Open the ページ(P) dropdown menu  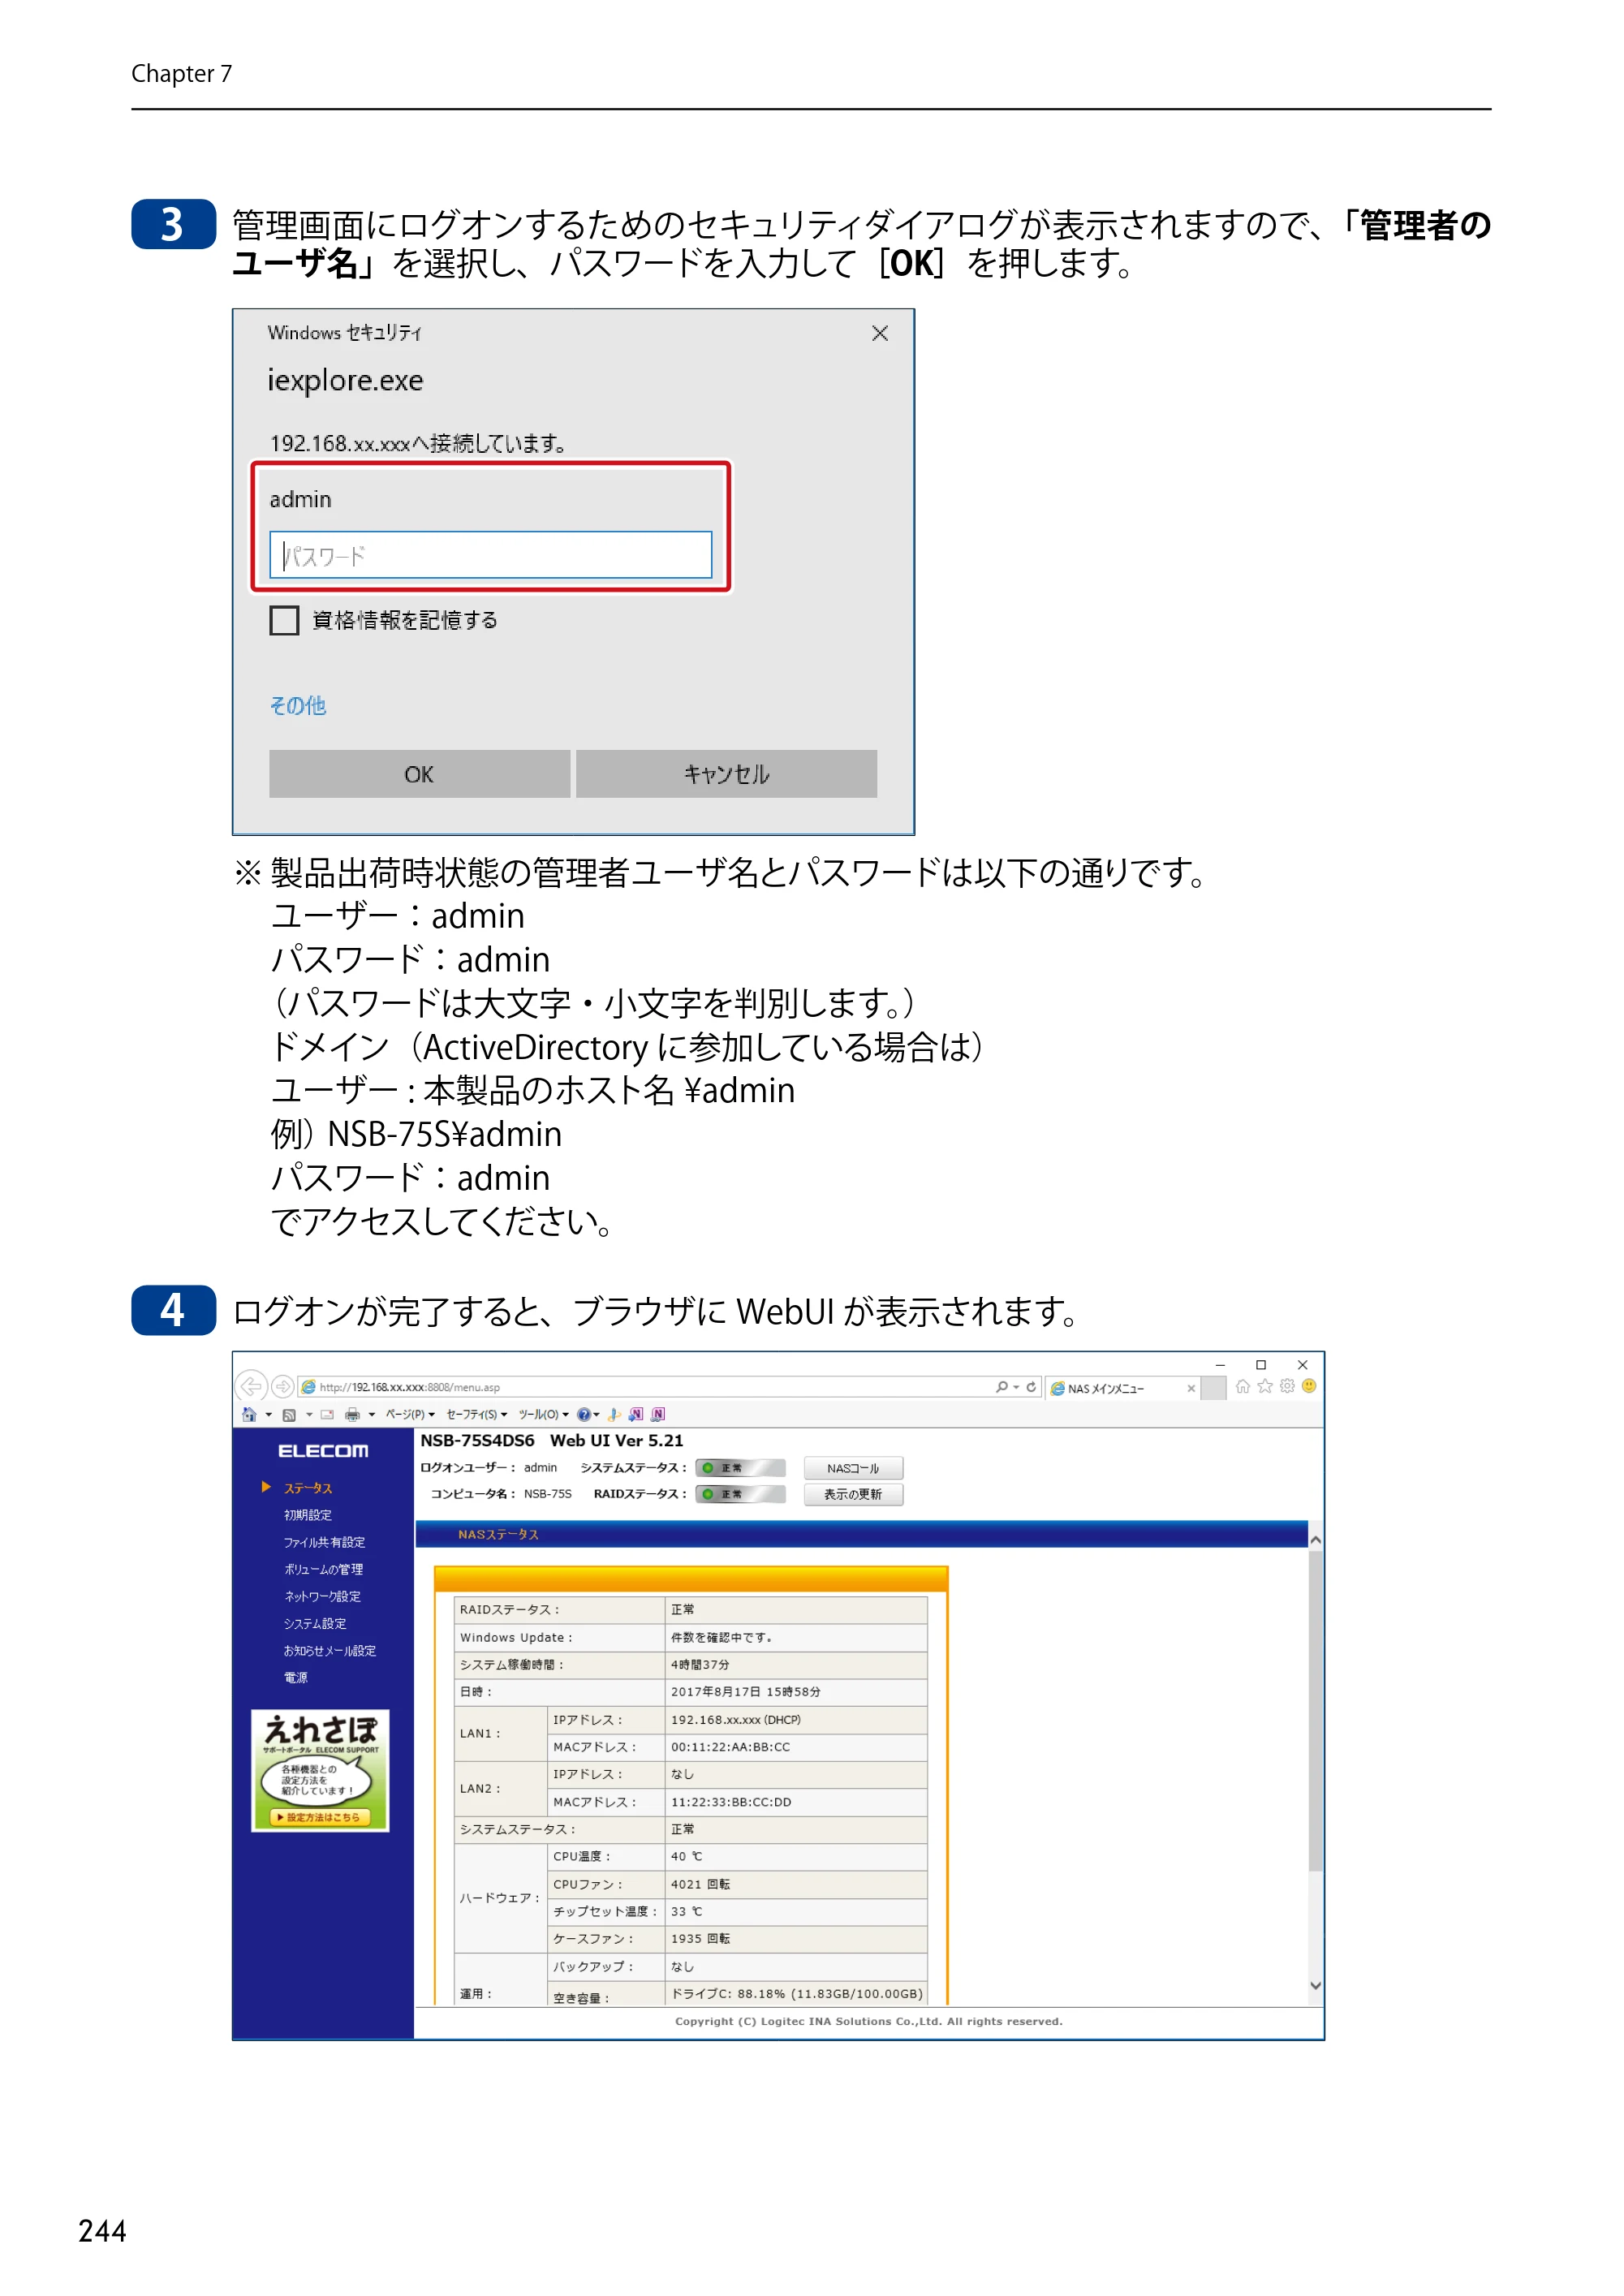[x=410, y=1414]
